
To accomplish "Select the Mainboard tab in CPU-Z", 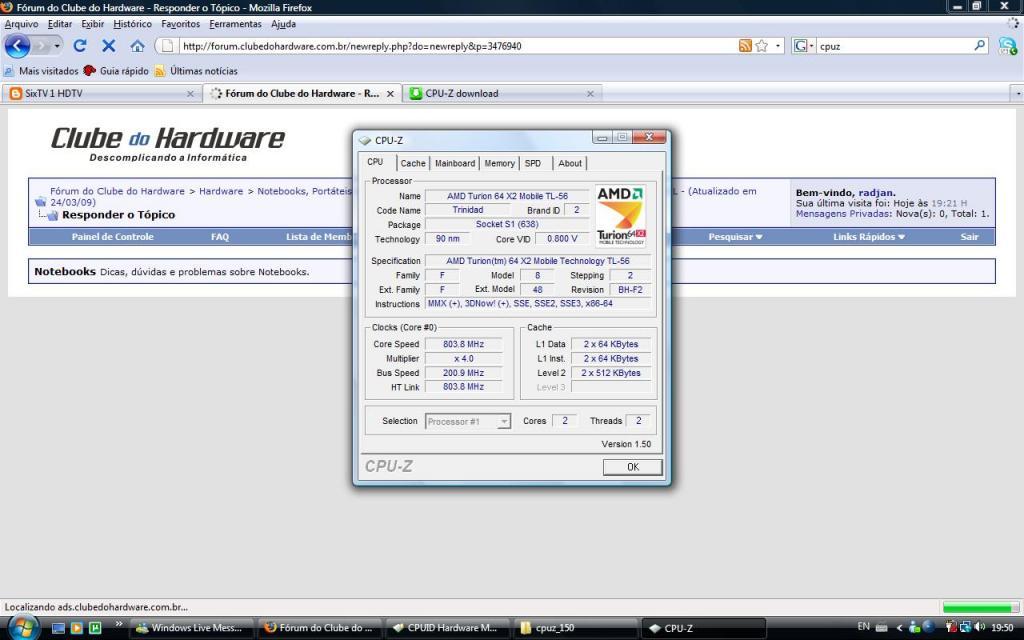I will coord(455,163).
